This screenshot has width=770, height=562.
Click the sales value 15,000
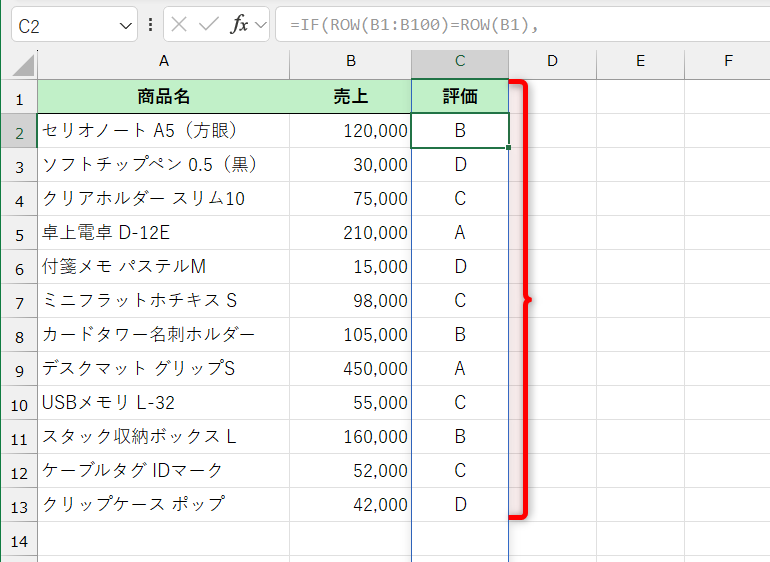click(351, 266)
